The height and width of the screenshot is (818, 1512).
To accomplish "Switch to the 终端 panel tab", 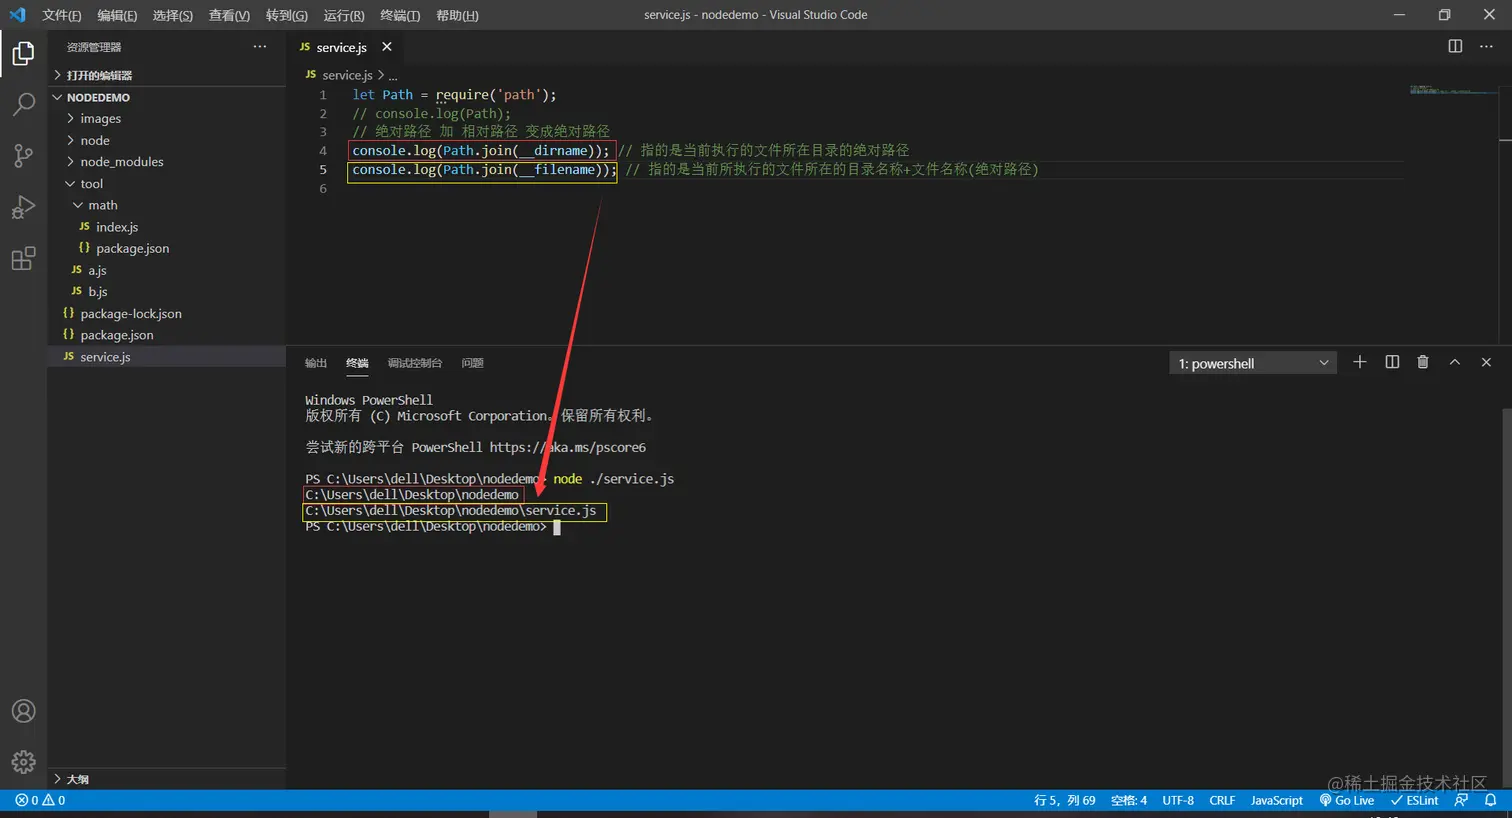I will click(x=357, y=363).
